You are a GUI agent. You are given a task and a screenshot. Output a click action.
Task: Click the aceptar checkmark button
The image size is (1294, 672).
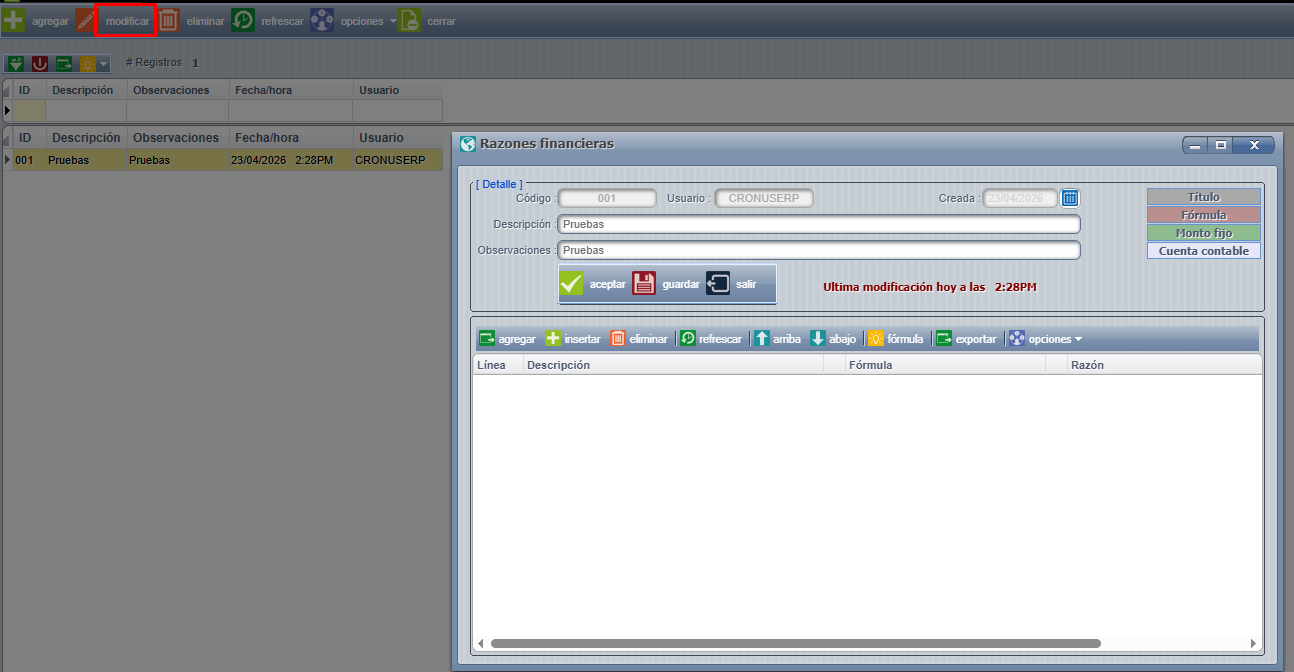[x=593, y=284]
